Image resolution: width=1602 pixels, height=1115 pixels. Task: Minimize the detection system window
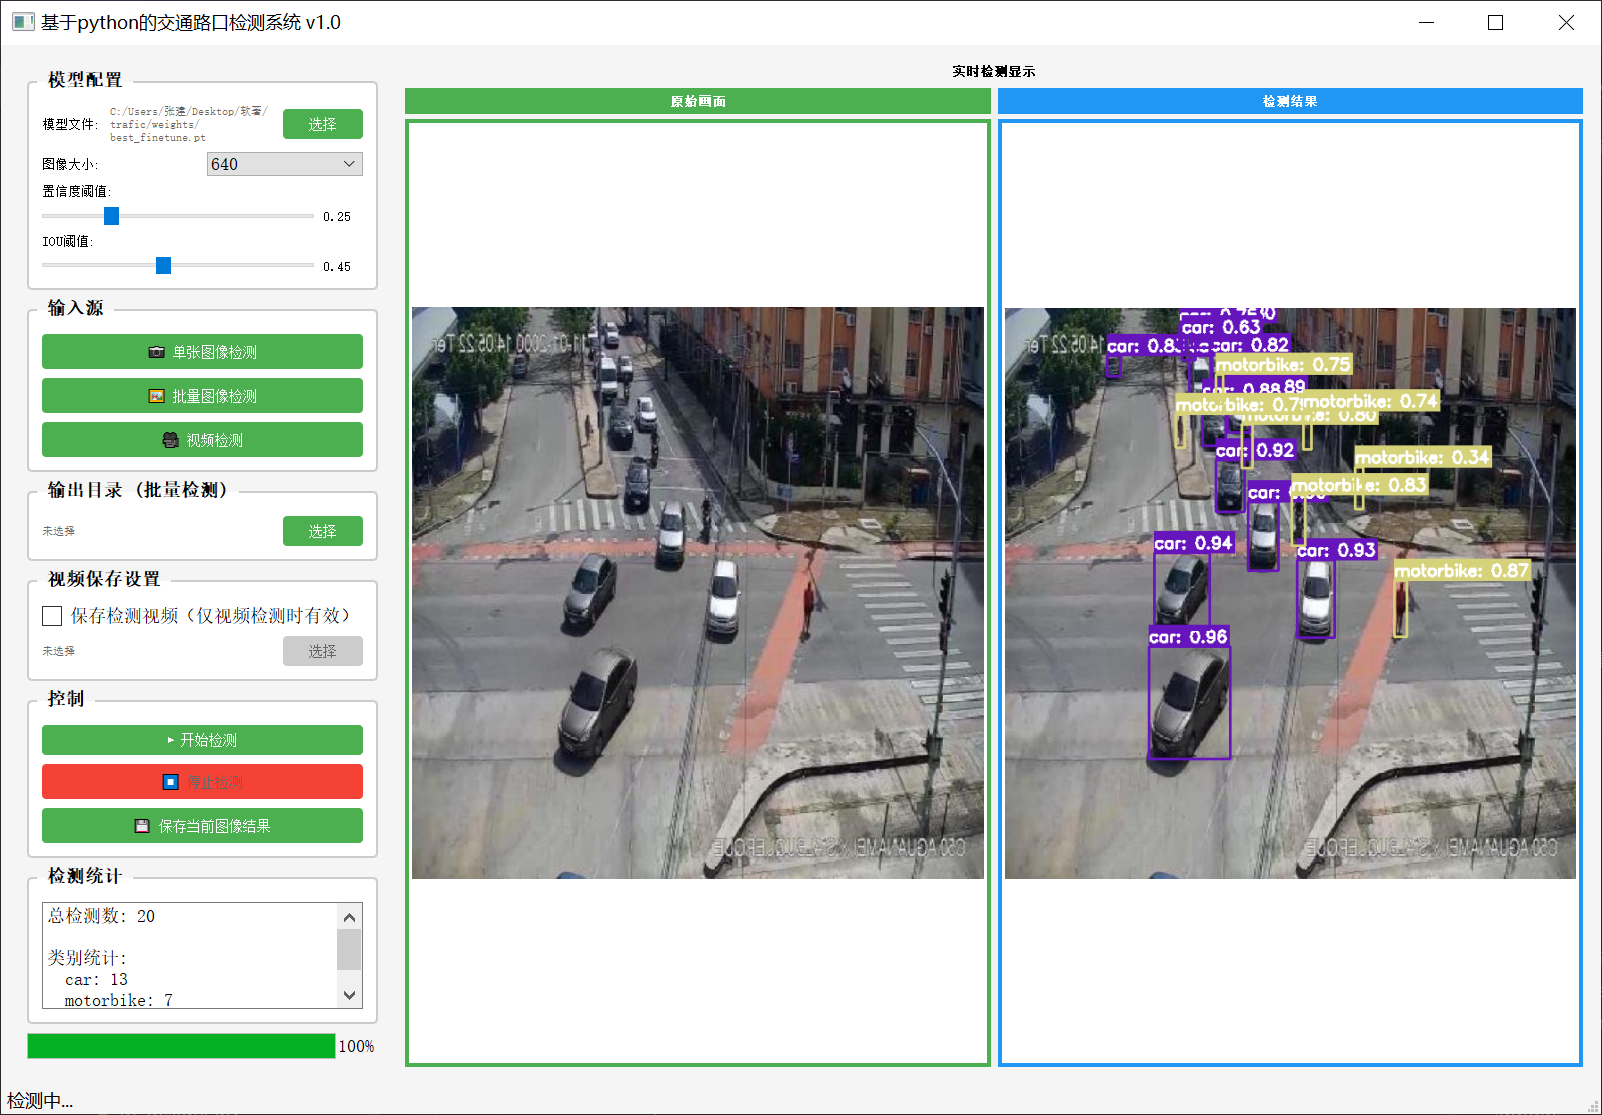1426,22
